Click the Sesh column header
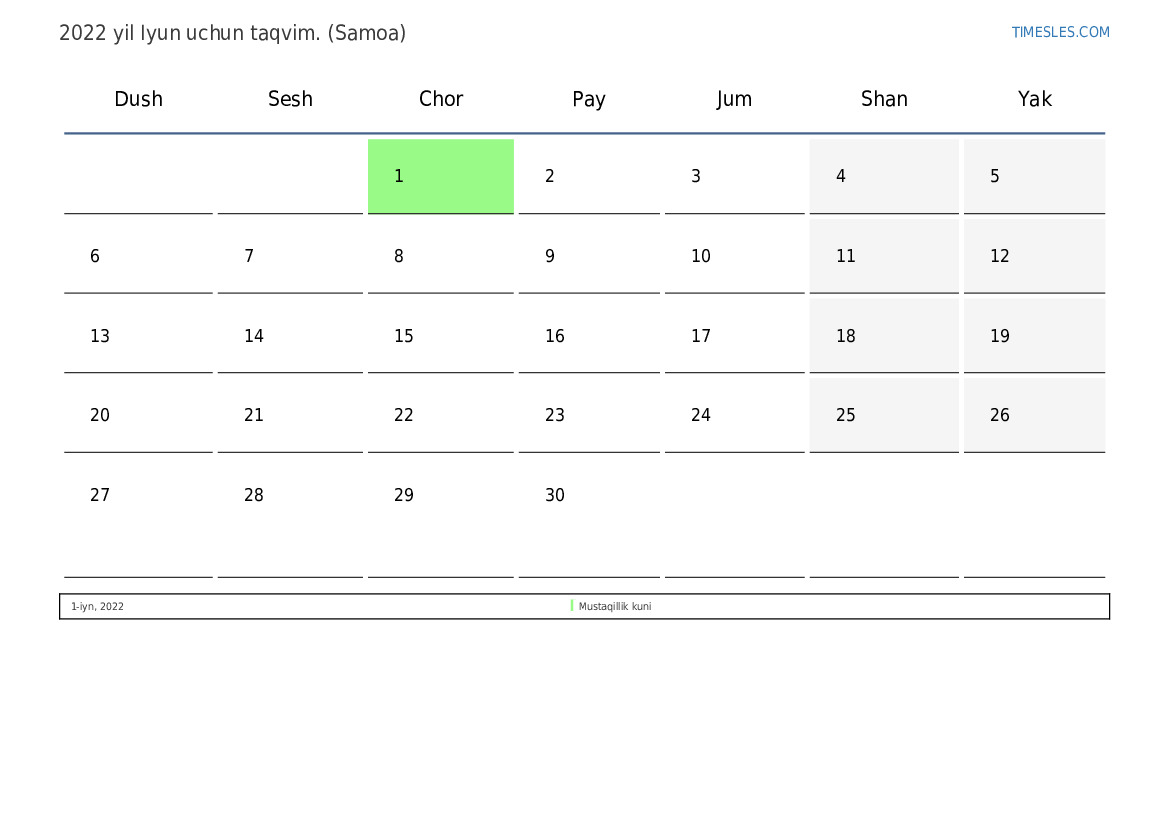This screenshot has height=827, width=1169. [290, 99]
